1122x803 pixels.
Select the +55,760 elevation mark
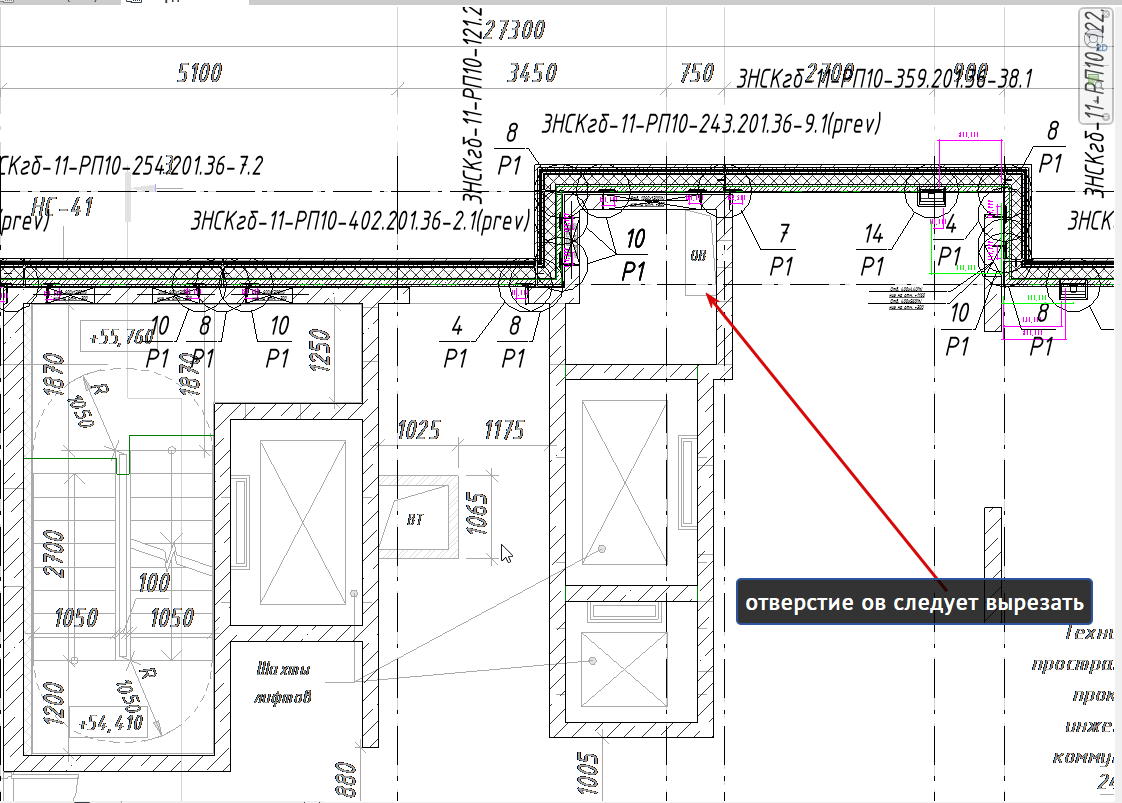point(120,335)
